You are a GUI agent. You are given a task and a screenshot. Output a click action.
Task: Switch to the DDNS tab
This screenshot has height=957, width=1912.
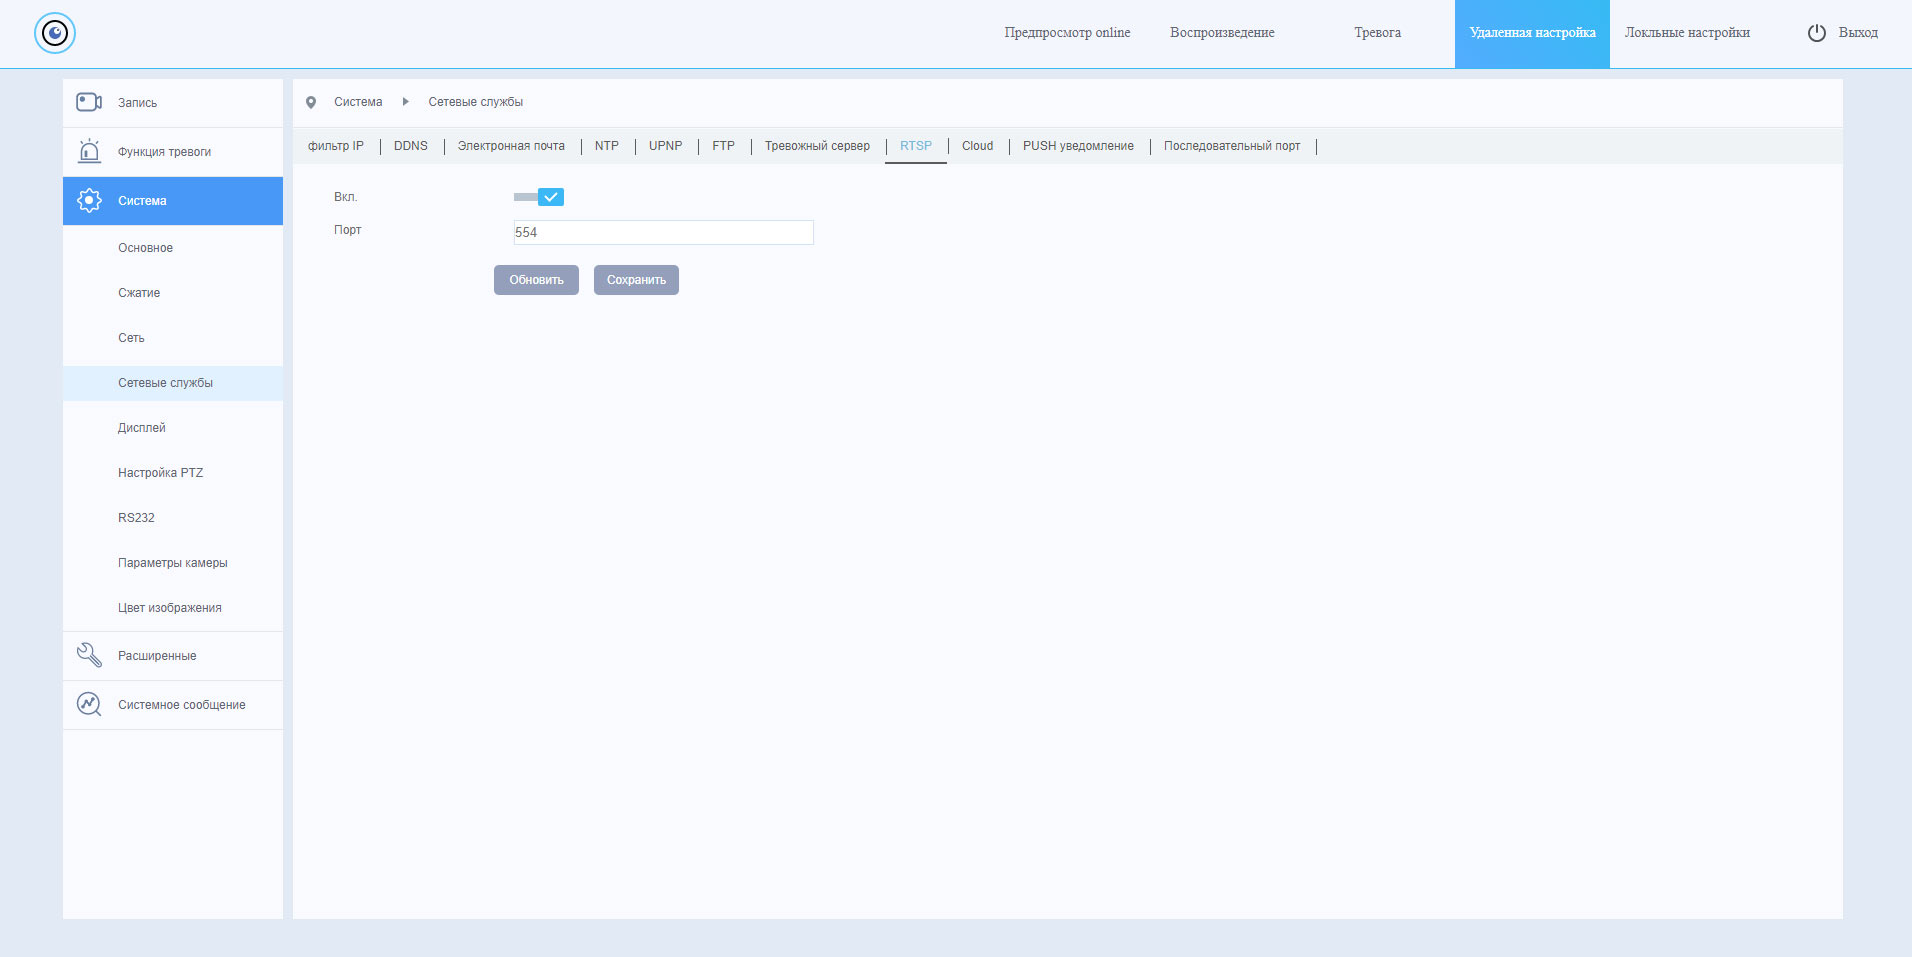pos(411,146)
